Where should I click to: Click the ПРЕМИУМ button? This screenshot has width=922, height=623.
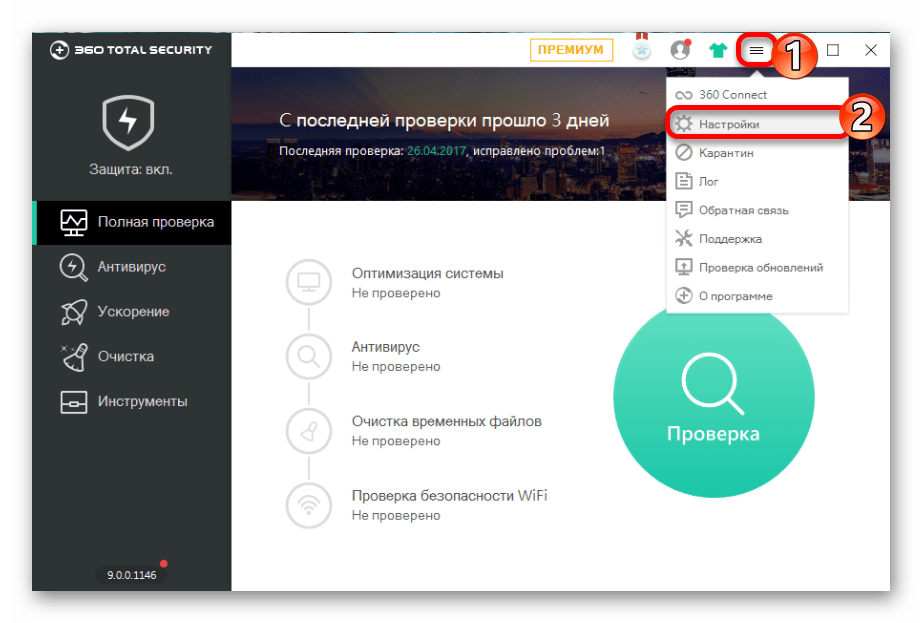(571, 49)
